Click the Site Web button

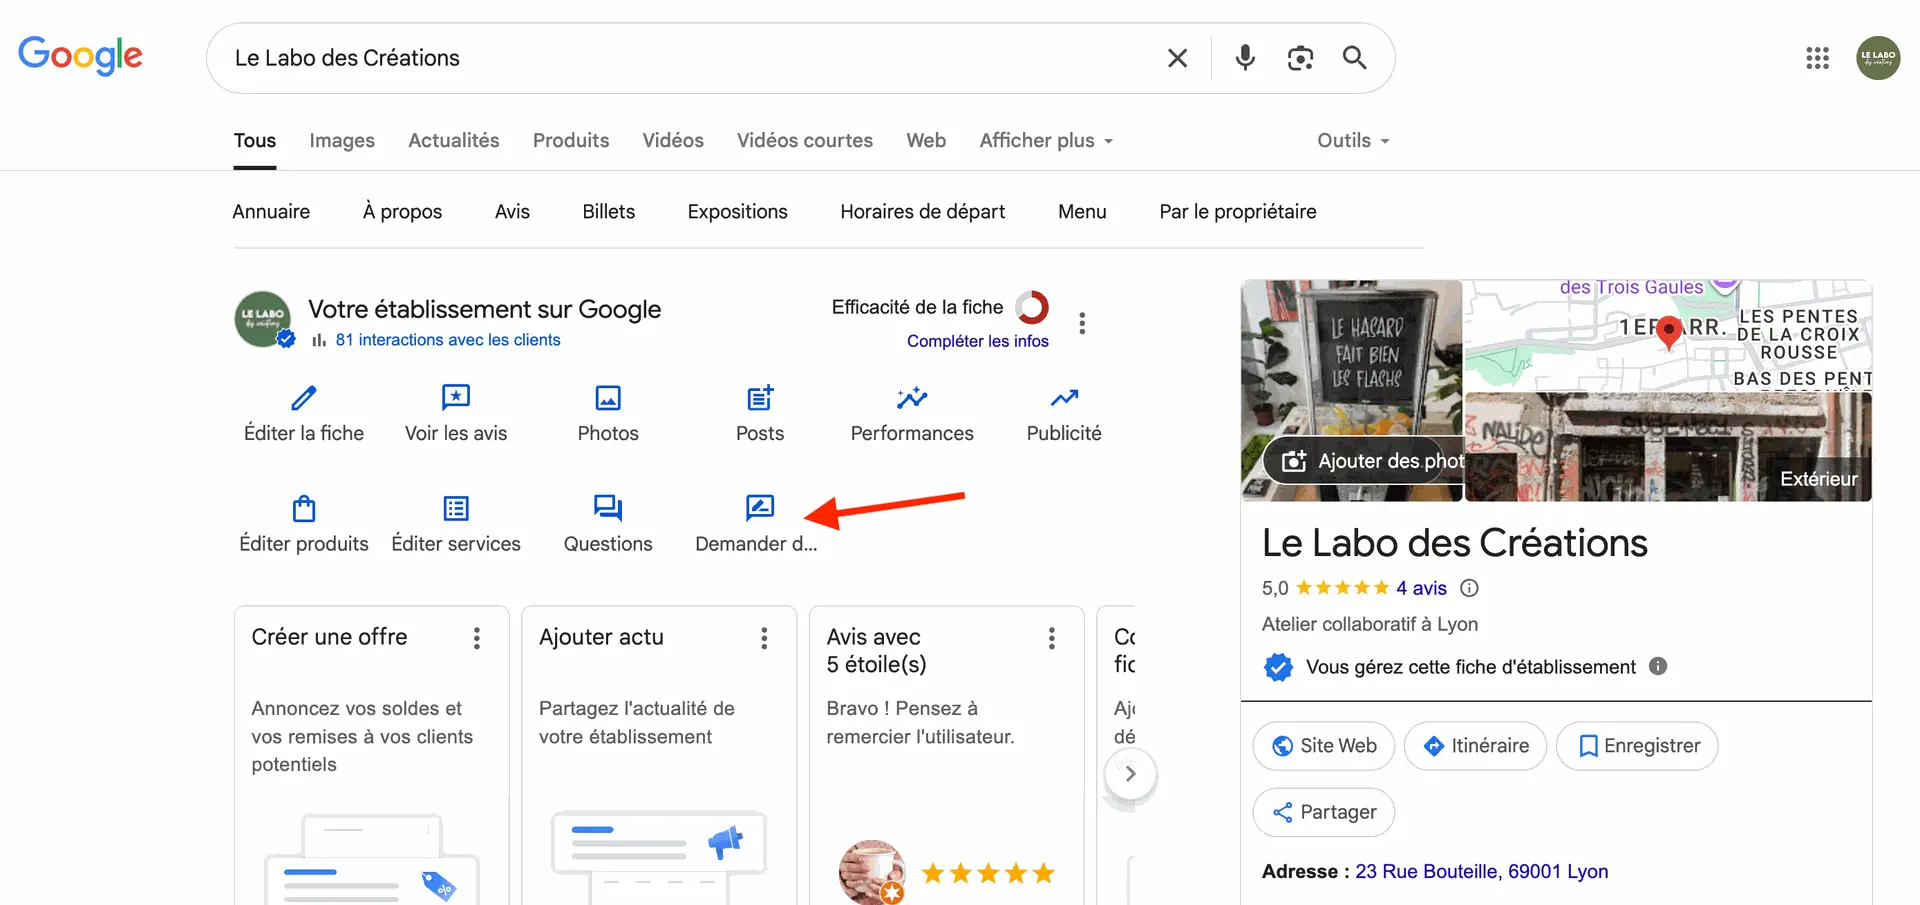pos(1324,746)
